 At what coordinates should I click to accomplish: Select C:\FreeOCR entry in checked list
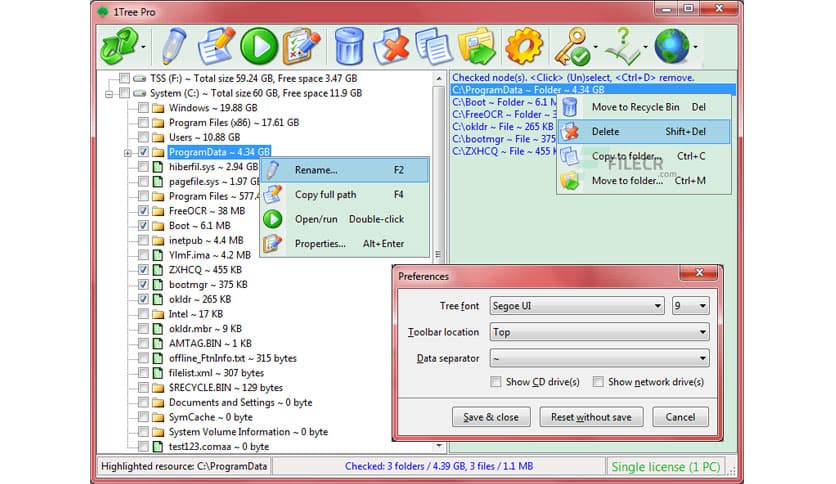point(504,114)
